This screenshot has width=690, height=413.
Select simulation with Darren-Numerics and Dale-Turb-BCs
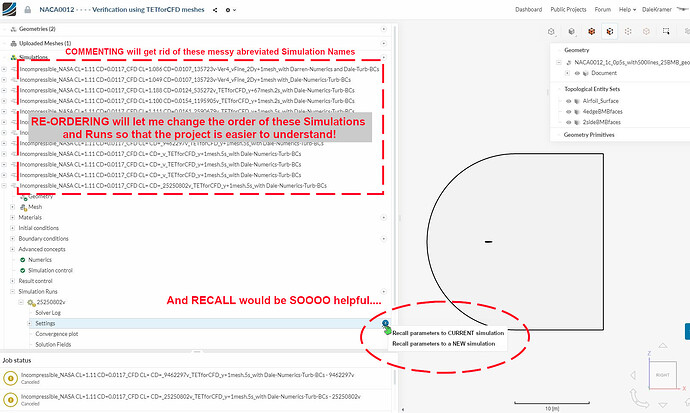click(x=199, y=69)
